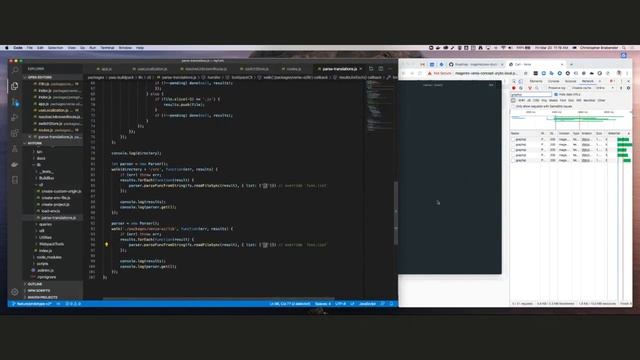Click the VS Code editor vertical scrollbar
Viewport: 640px width, 360px height.
[x=396, y=212]
